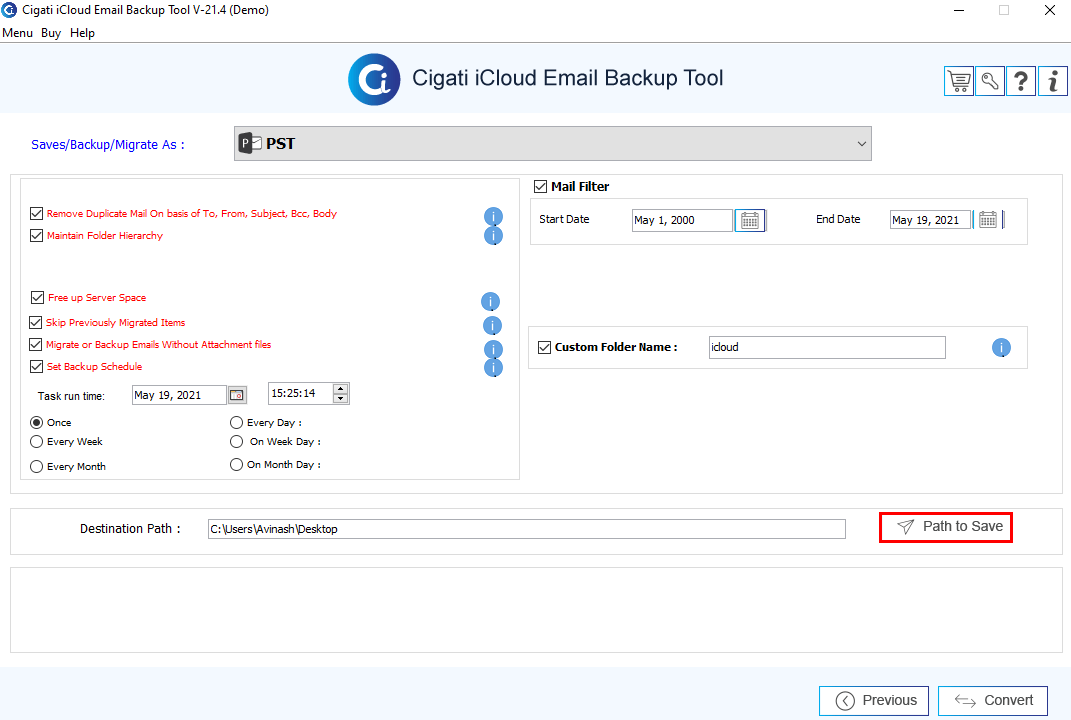Viewport: 1071px width, 720px height.
Task: Open the shopping cart buy icon
Action: coord(959,81)
